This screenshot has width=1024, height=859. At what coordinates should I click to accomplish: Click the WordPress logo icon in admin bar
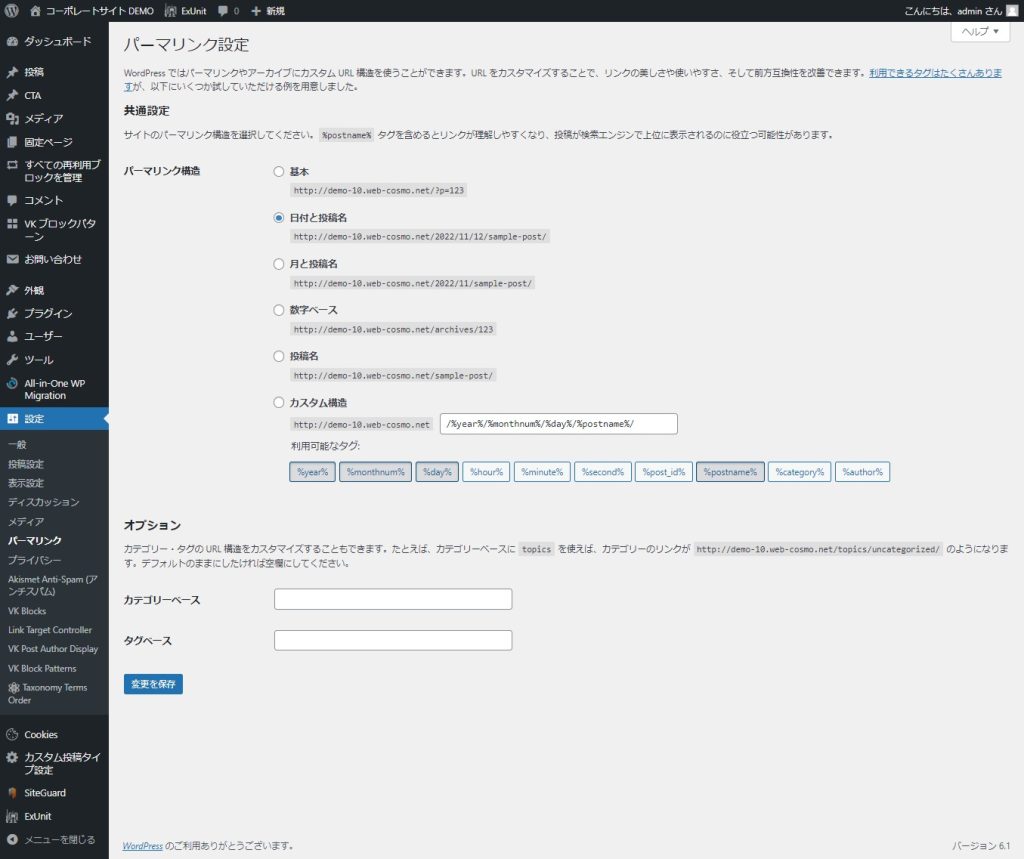click(12, 11)
